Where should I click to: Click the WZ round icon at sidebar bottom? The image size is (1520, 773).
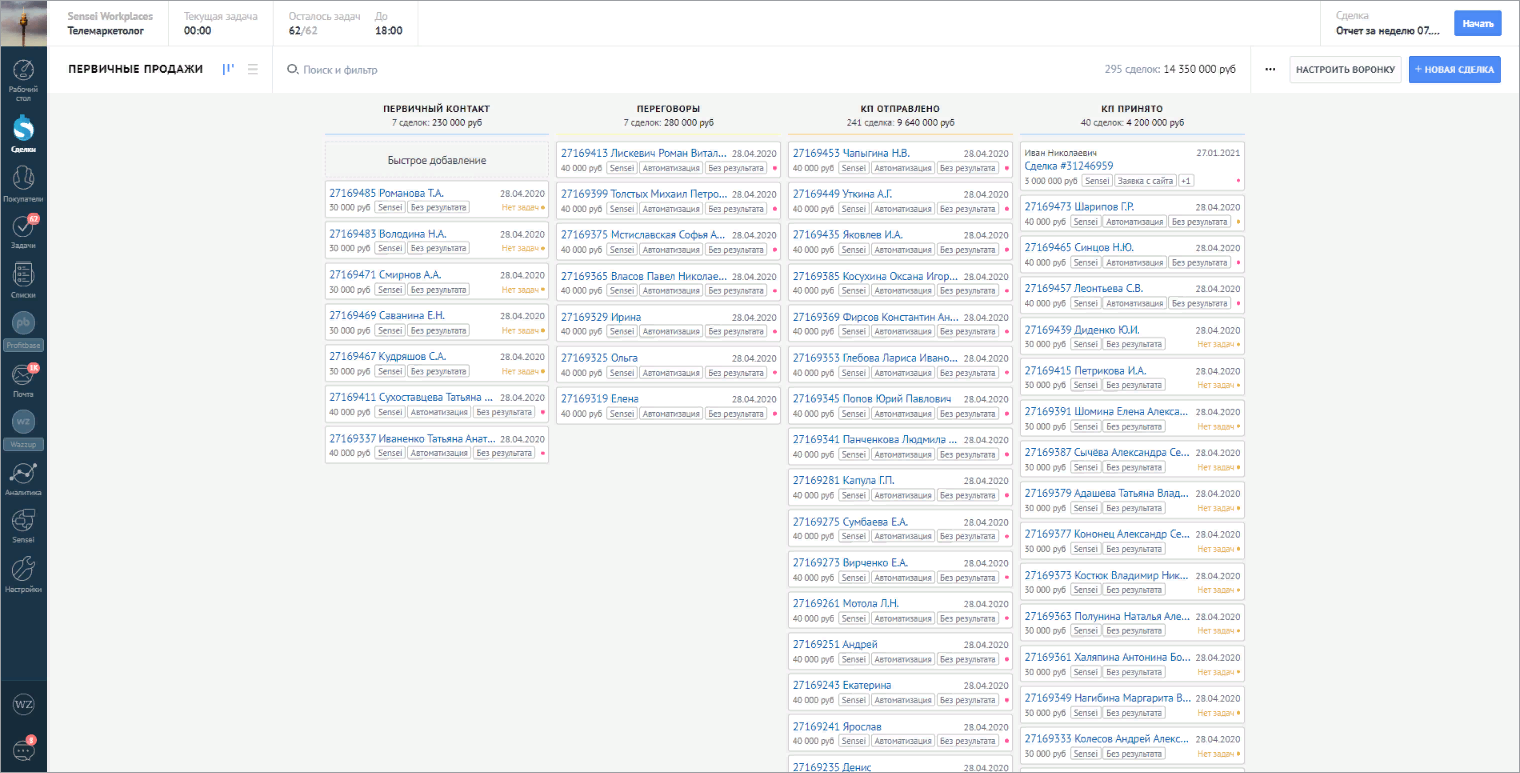pos(23,704)
